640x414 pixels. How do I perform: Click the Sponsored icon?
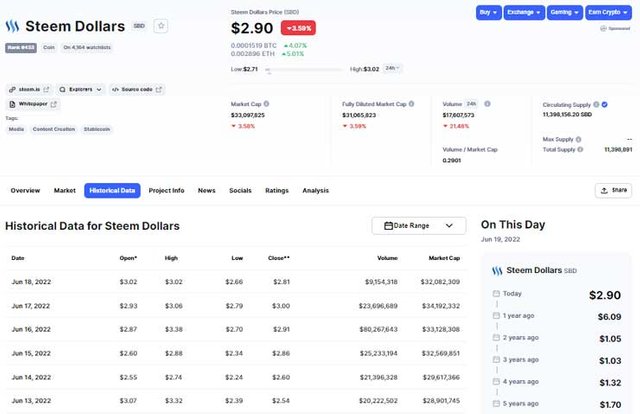[x=603, y=28]
